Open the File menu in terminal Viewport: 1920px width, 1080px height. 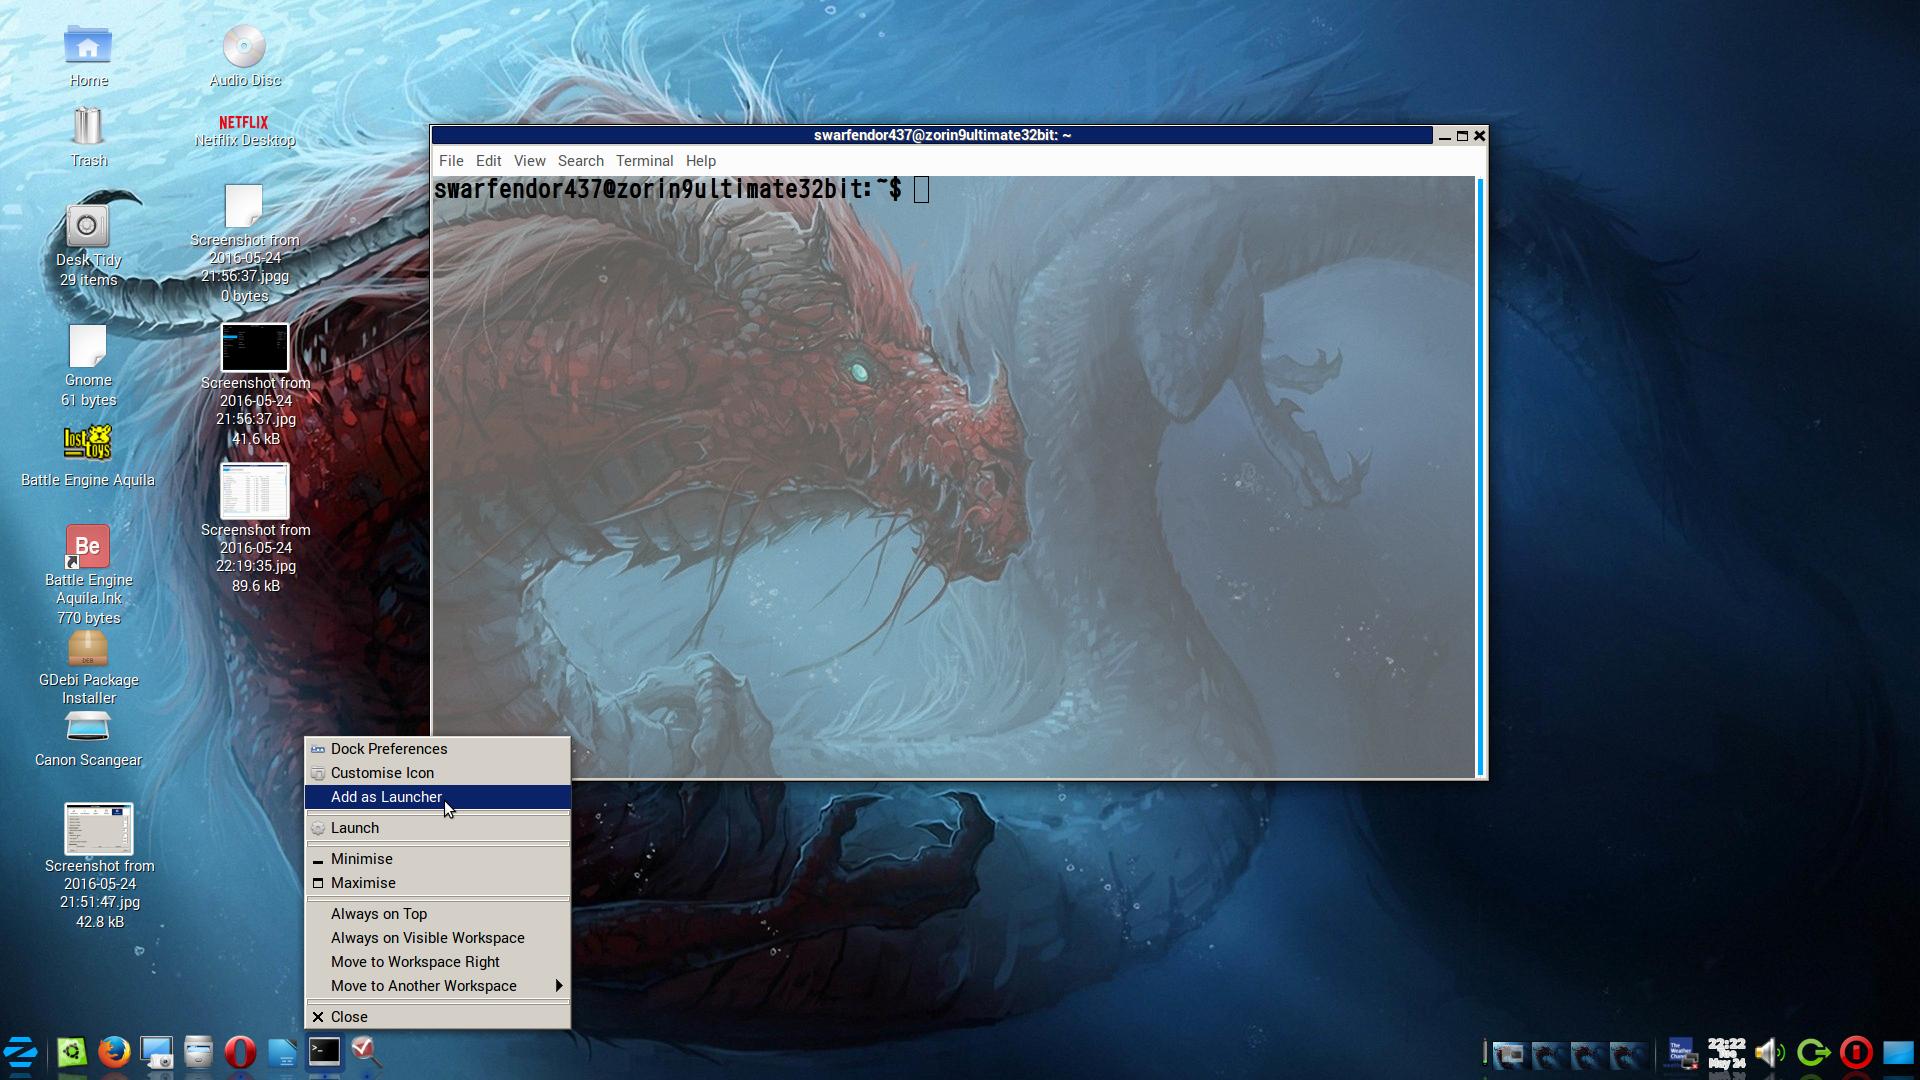451,161
